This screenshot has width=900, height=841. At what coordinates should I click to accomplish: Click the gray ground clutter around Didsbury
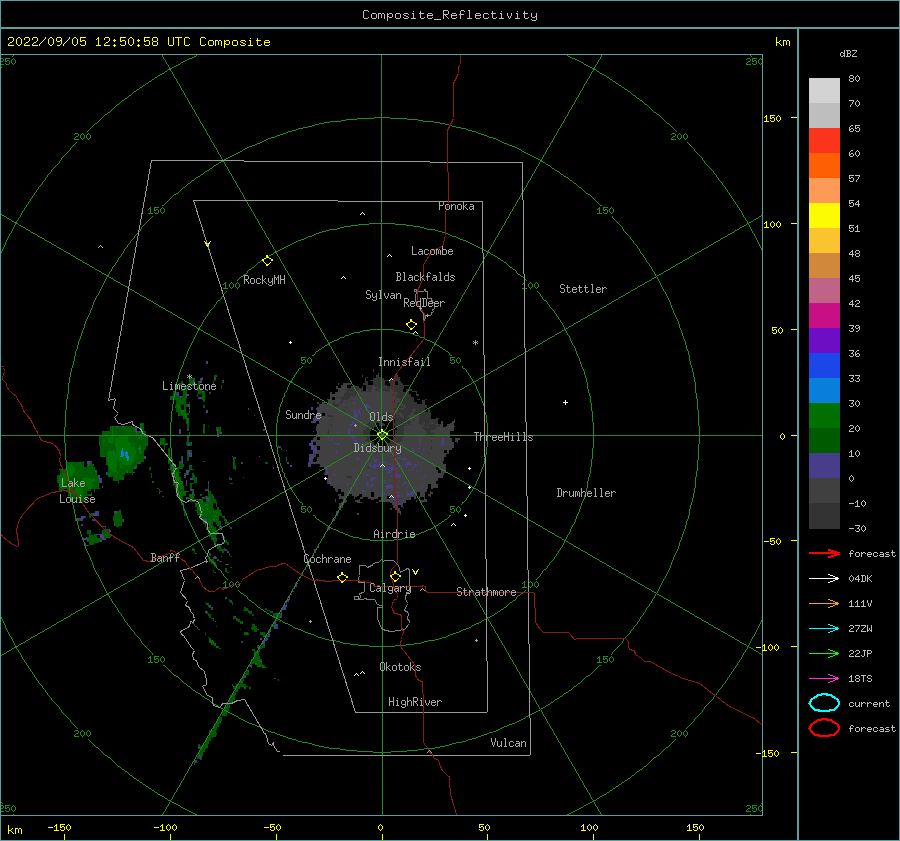click(383, 441)
